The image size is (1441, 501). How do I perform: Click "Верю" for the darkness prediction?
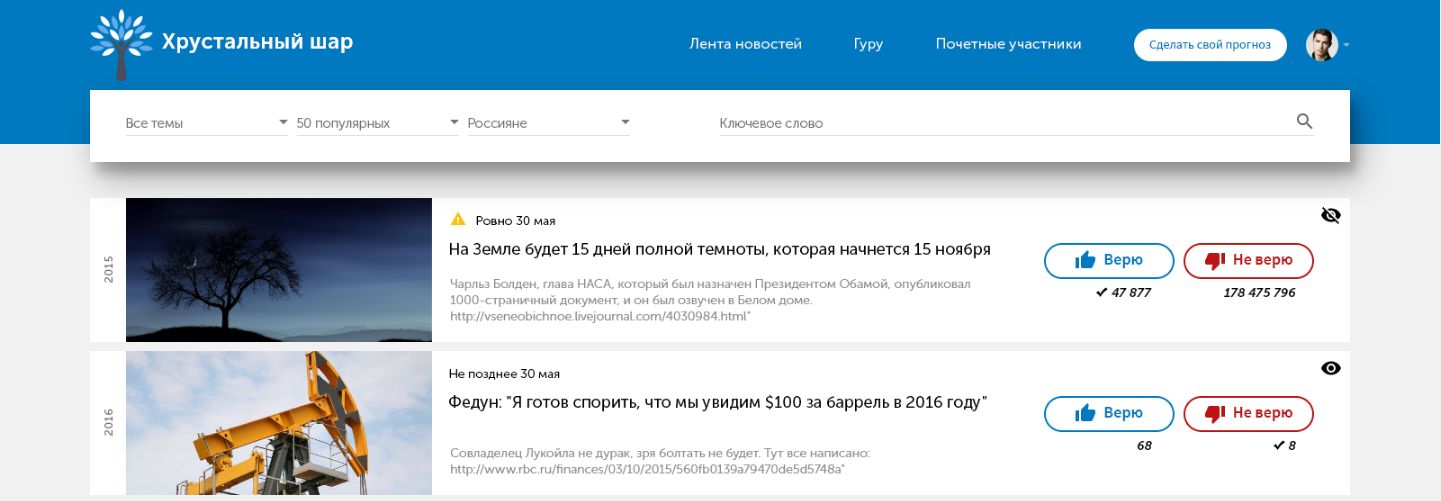point(1108,260)
